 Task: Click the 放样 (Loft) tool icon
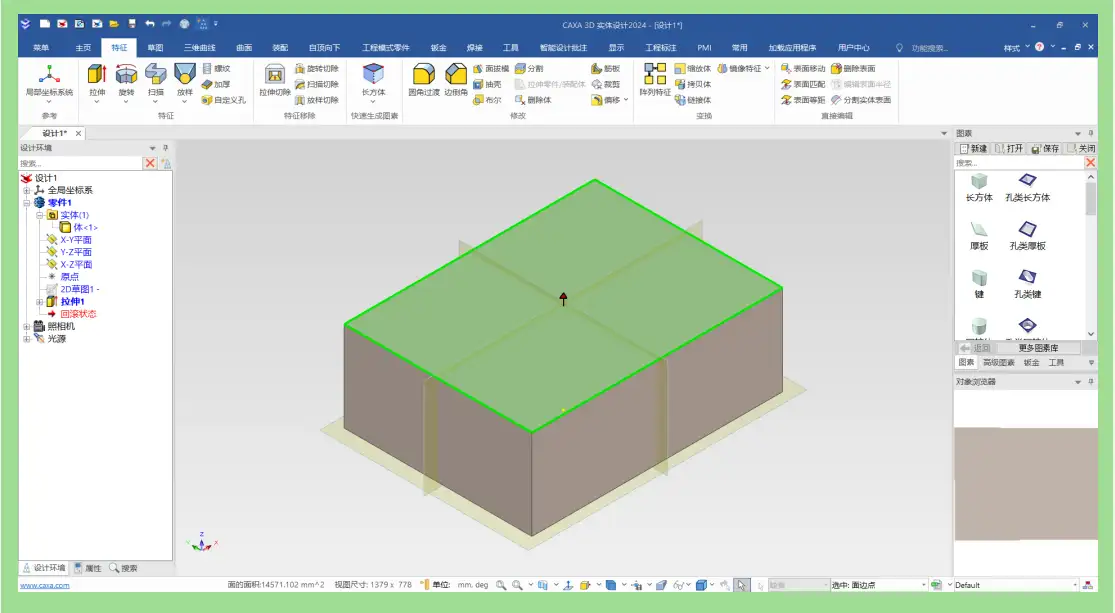183,75
